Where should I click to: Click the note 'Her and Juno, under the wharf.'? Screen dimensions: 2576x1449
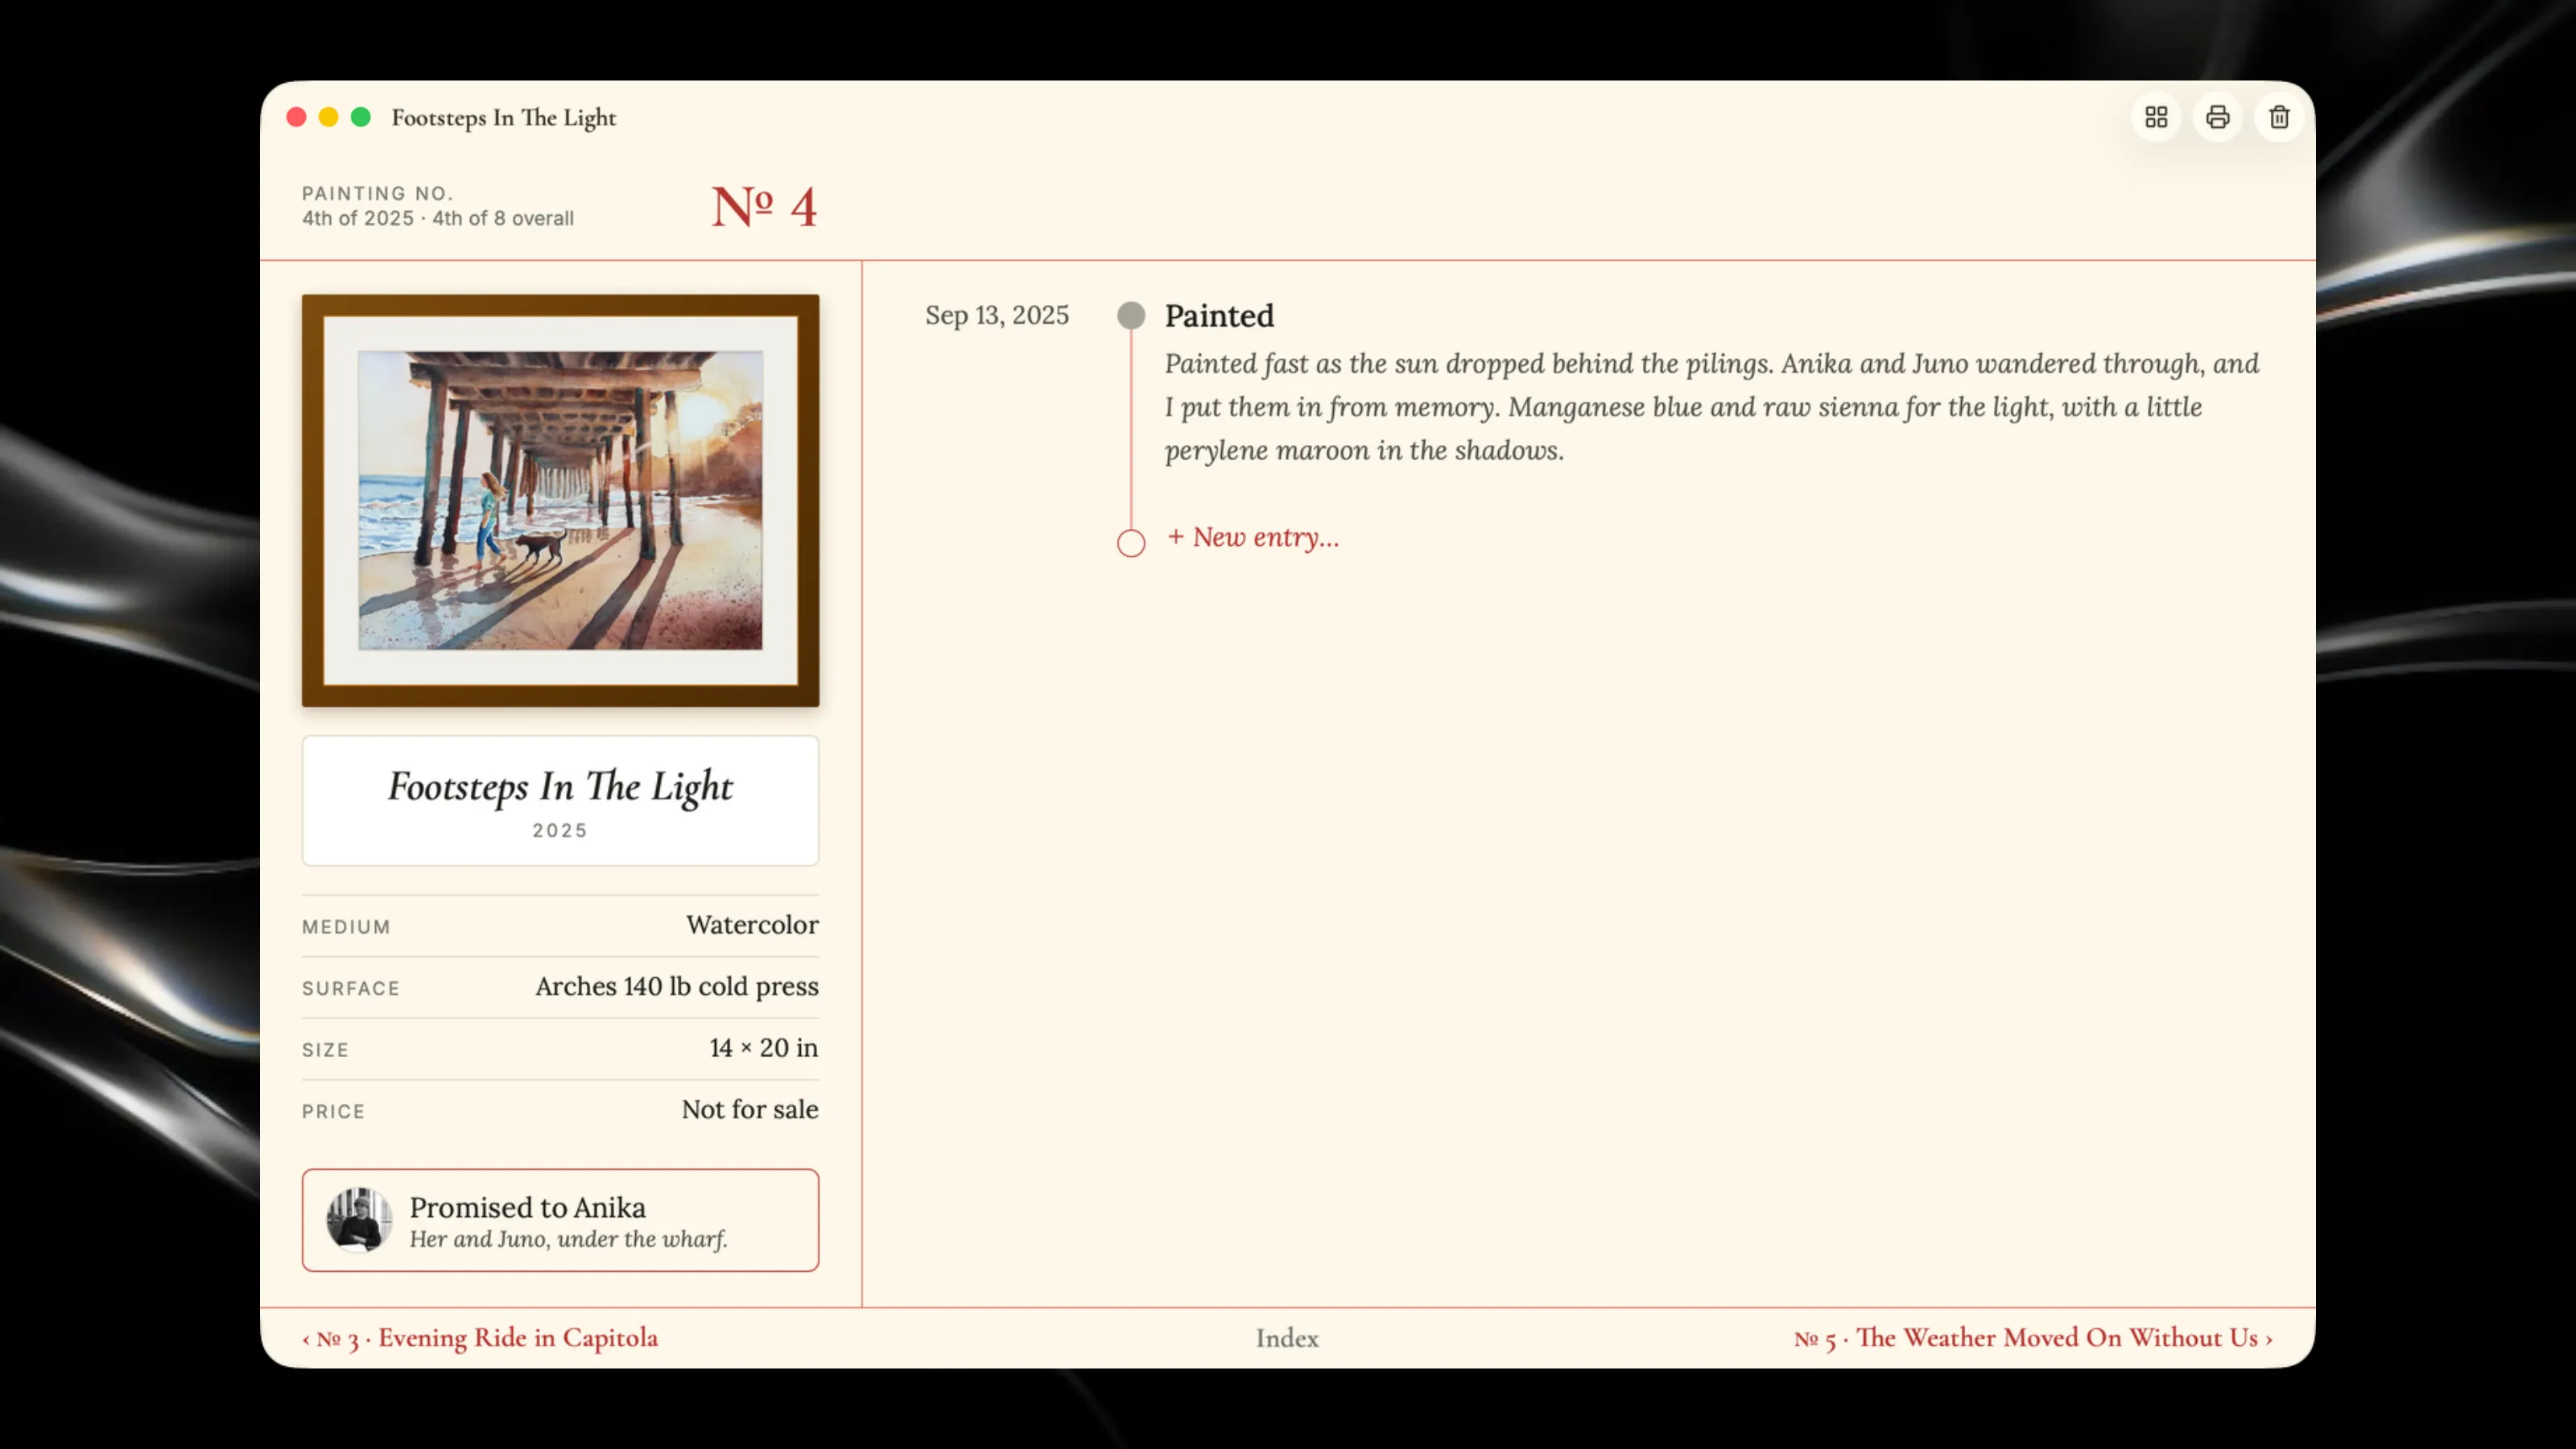click(568, 1239)
